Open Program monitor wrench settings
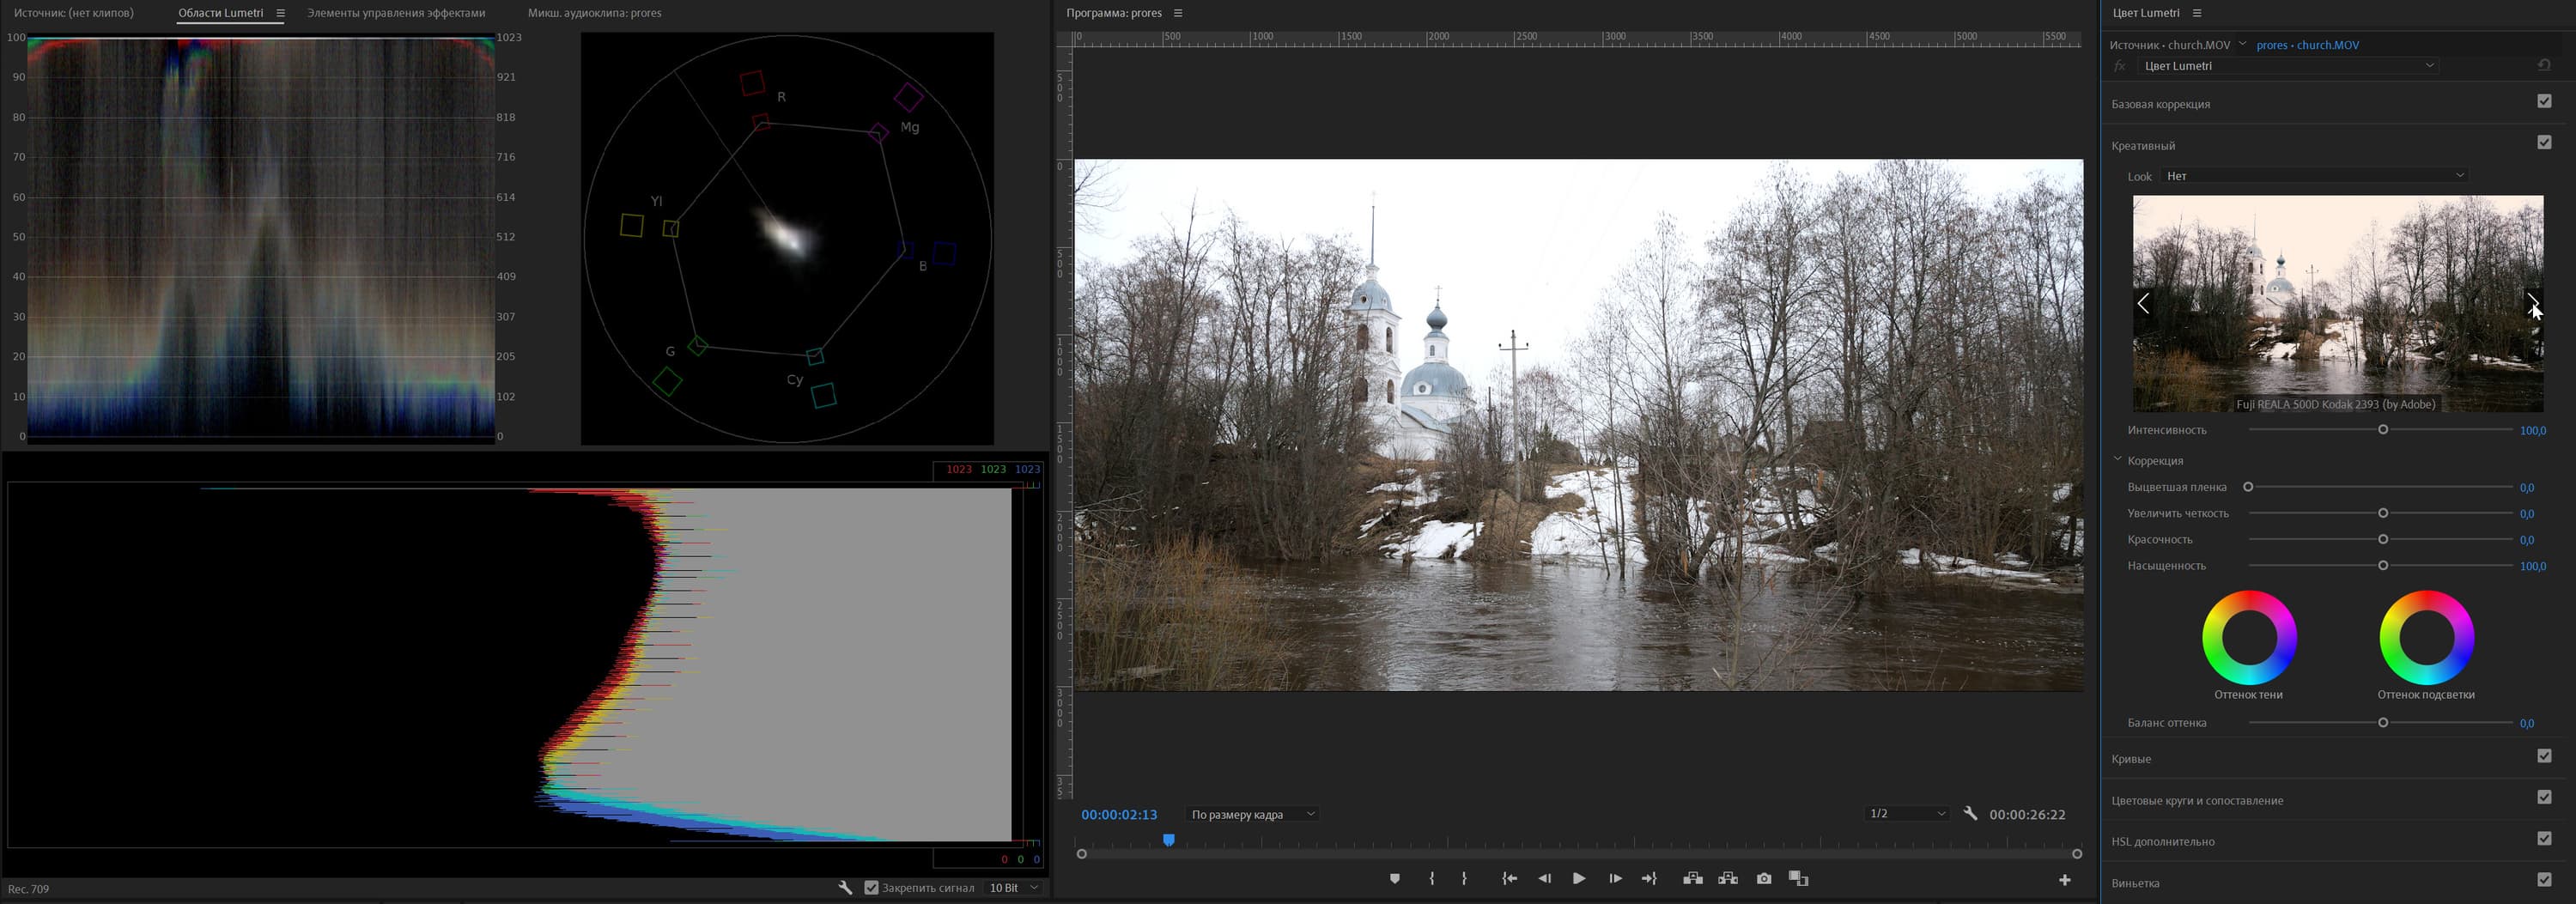This screenshot has height=904, width=2576. (1970, 814)
